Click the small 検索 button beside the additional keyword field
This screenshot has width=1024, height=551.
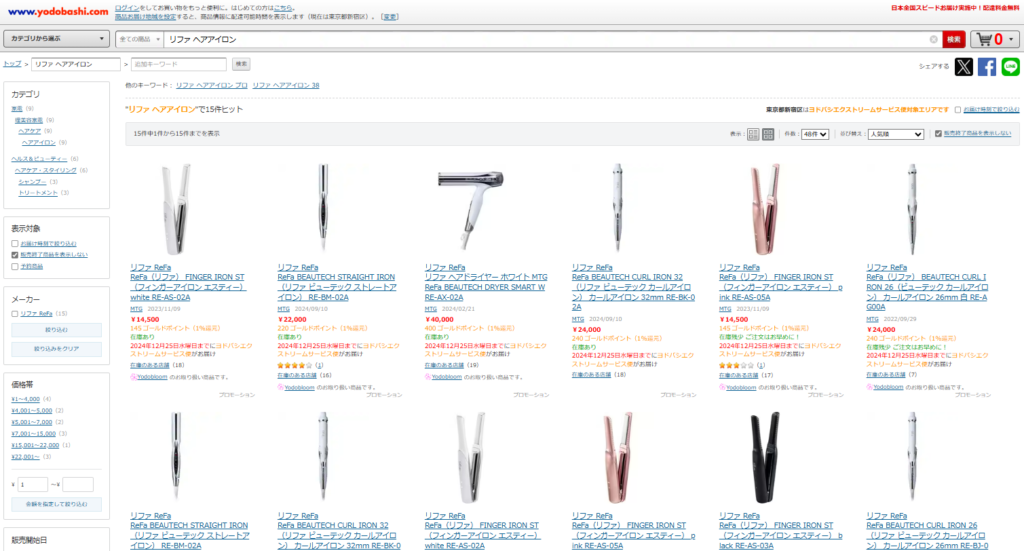tap(241, 64)
